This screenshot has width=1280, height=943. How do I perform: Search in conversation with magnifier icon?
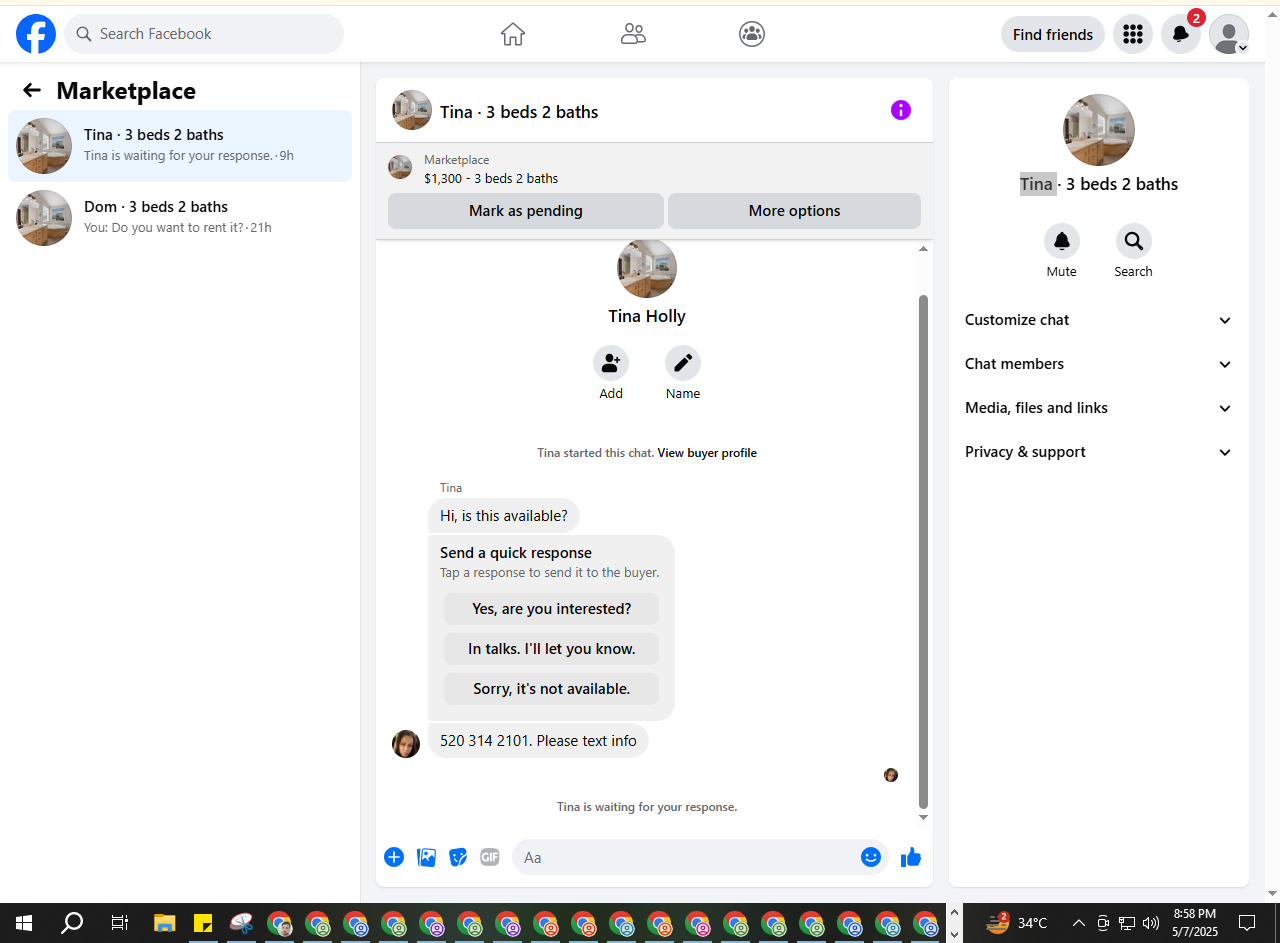coord(1134,241)
